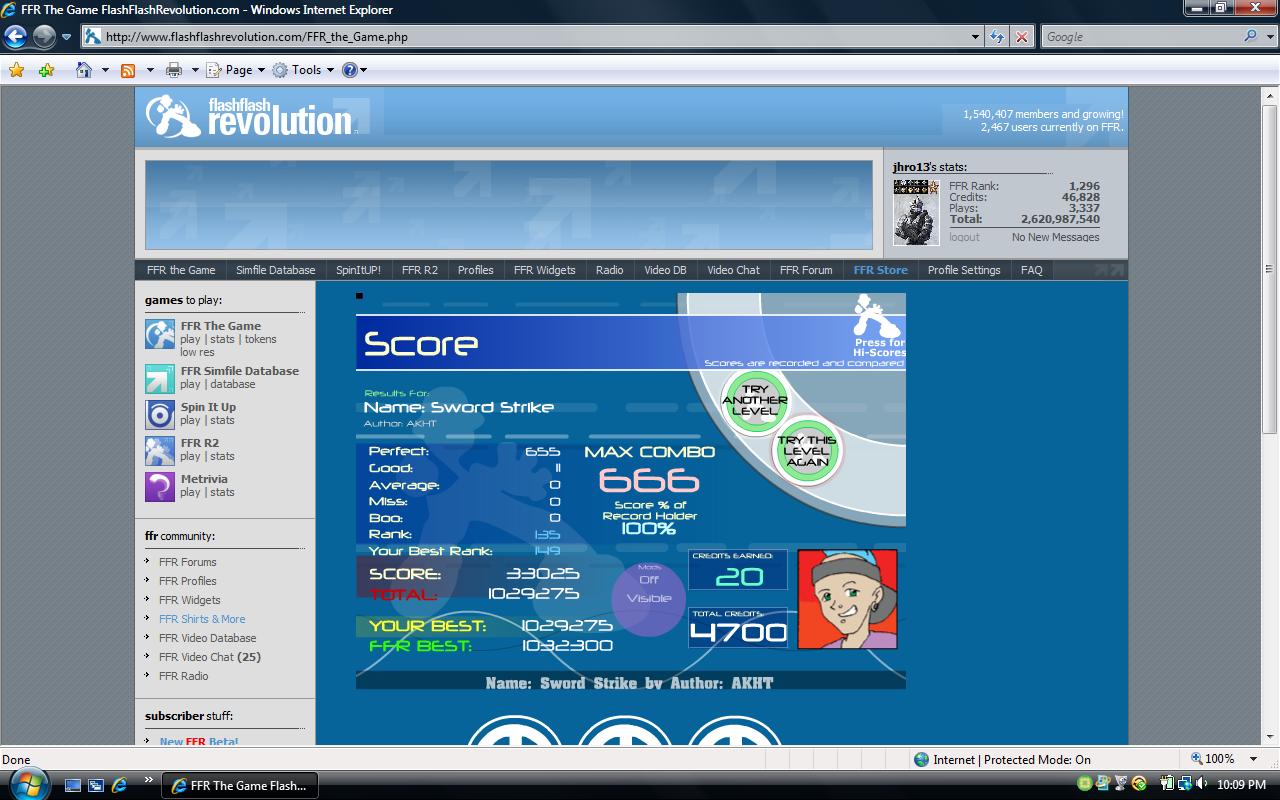Open the FFR Forum nav item
This screenshot has width=1280, height=800.
pos(806,270)
